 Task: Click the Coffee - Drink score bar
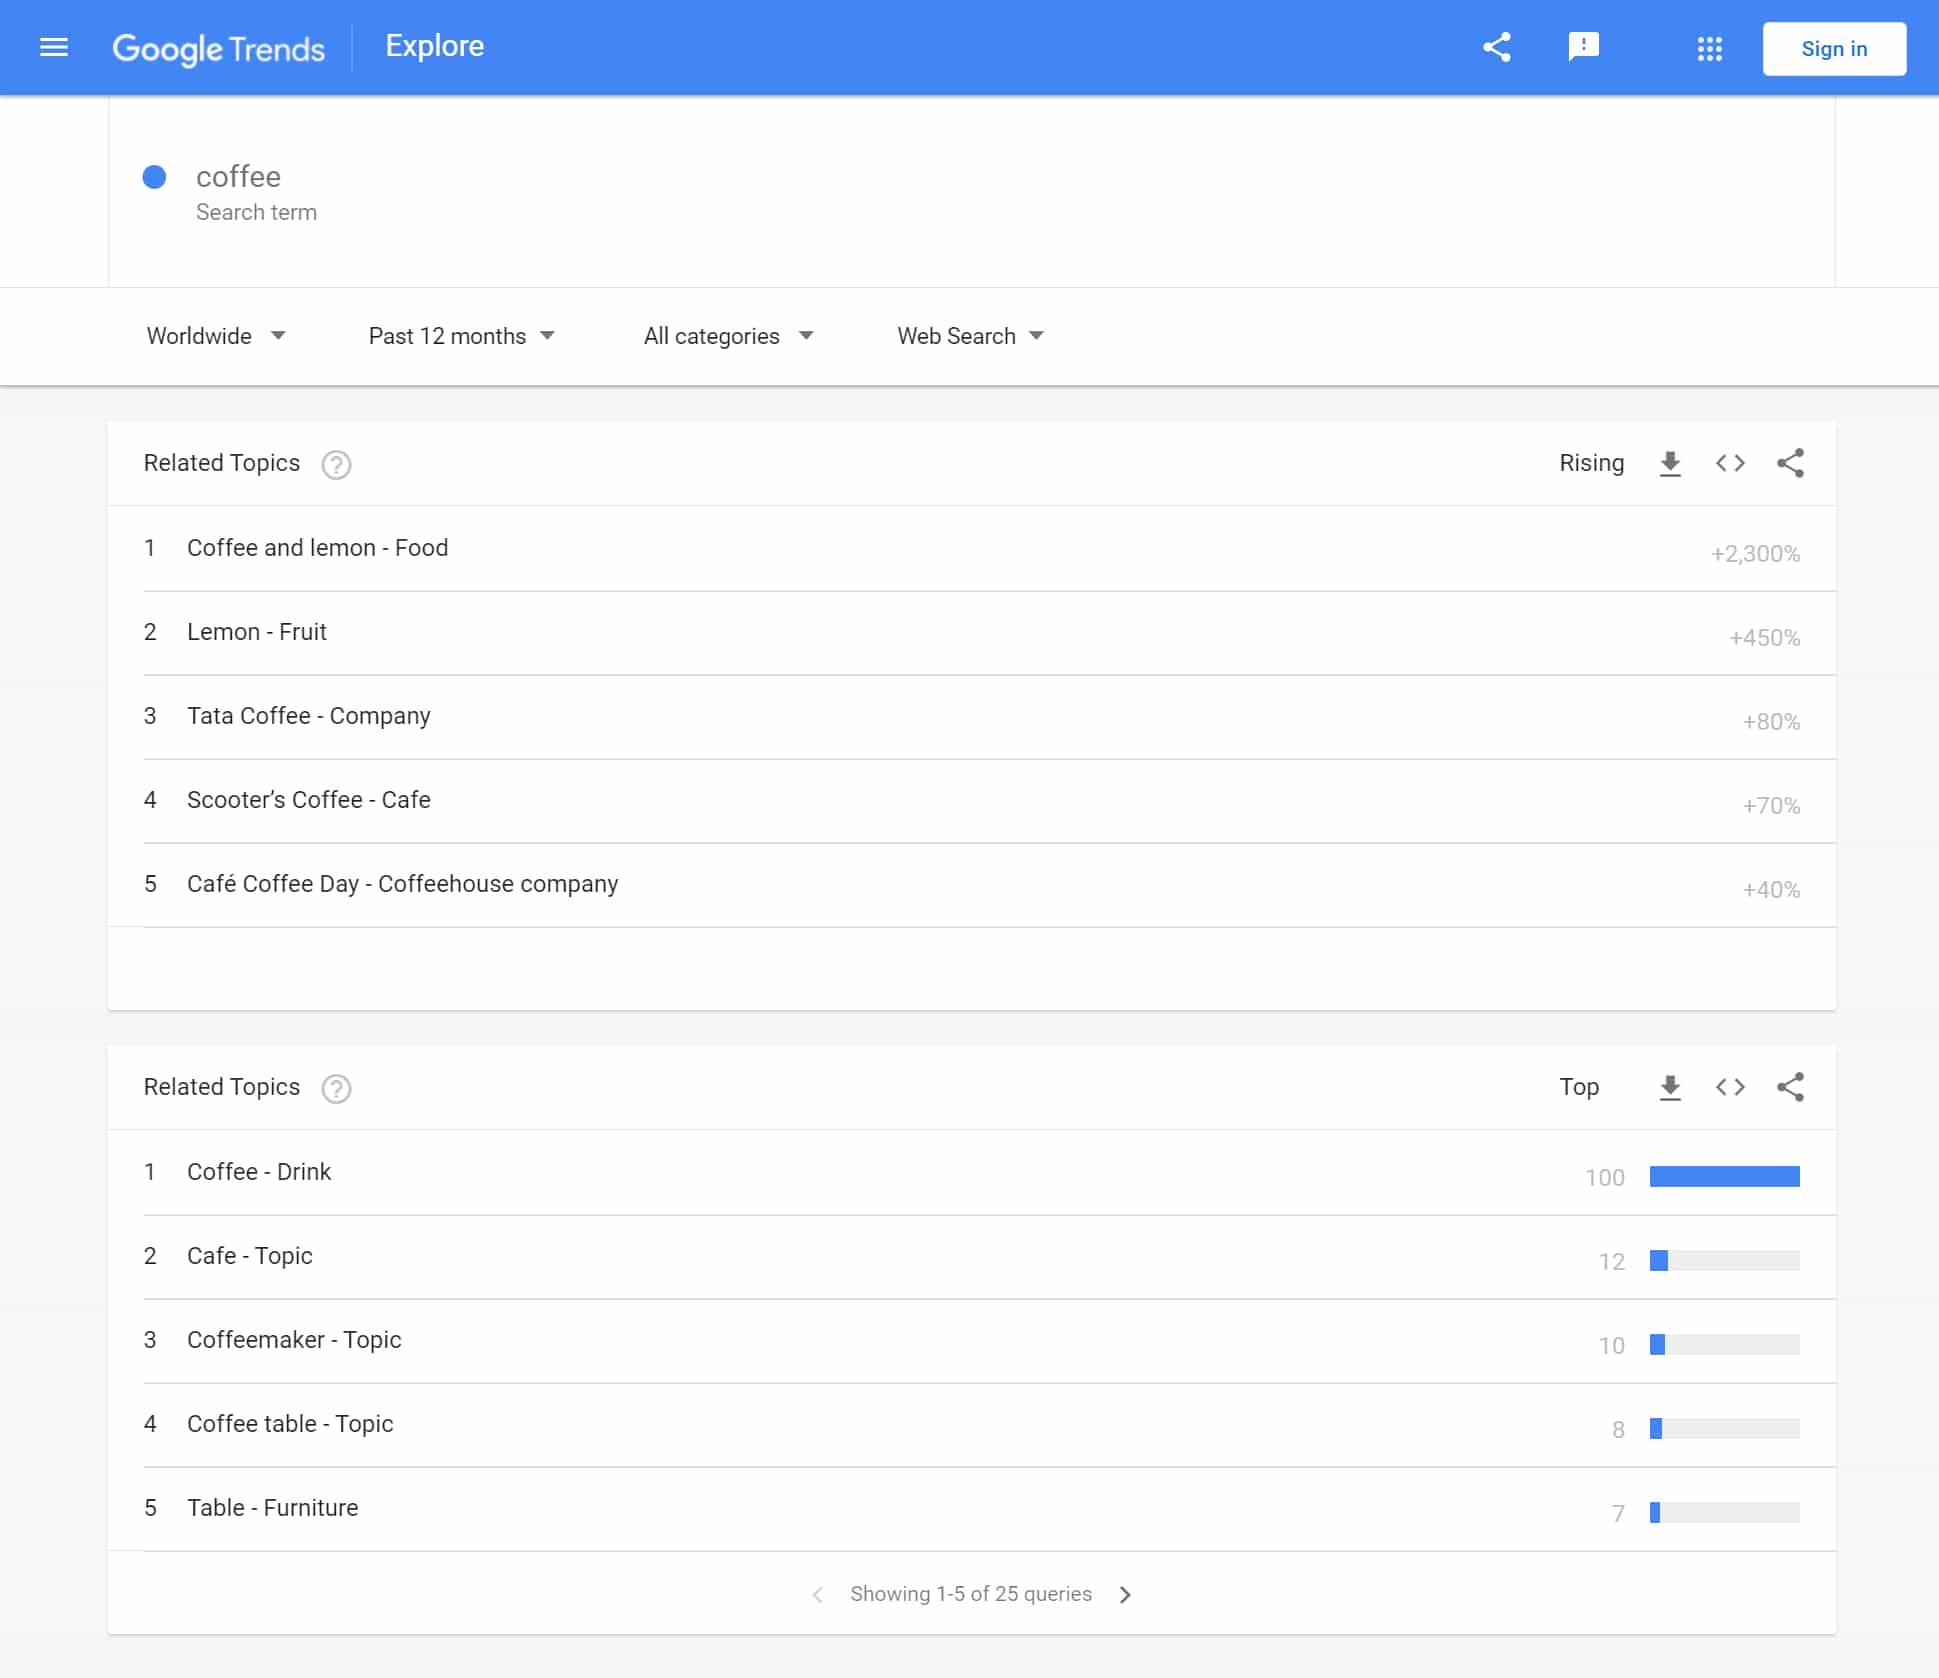coord(1724,1176)
